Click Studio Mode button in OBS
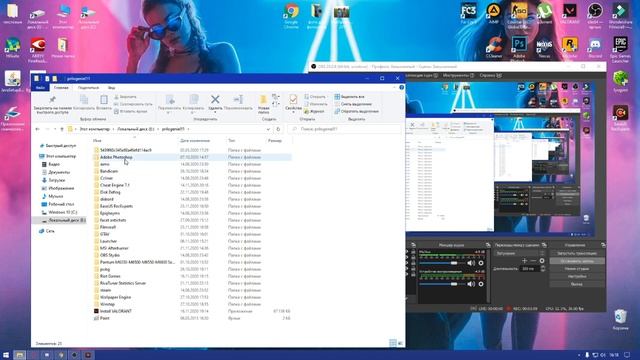Viewport: 640px width, 360px height. pos(577,269)
